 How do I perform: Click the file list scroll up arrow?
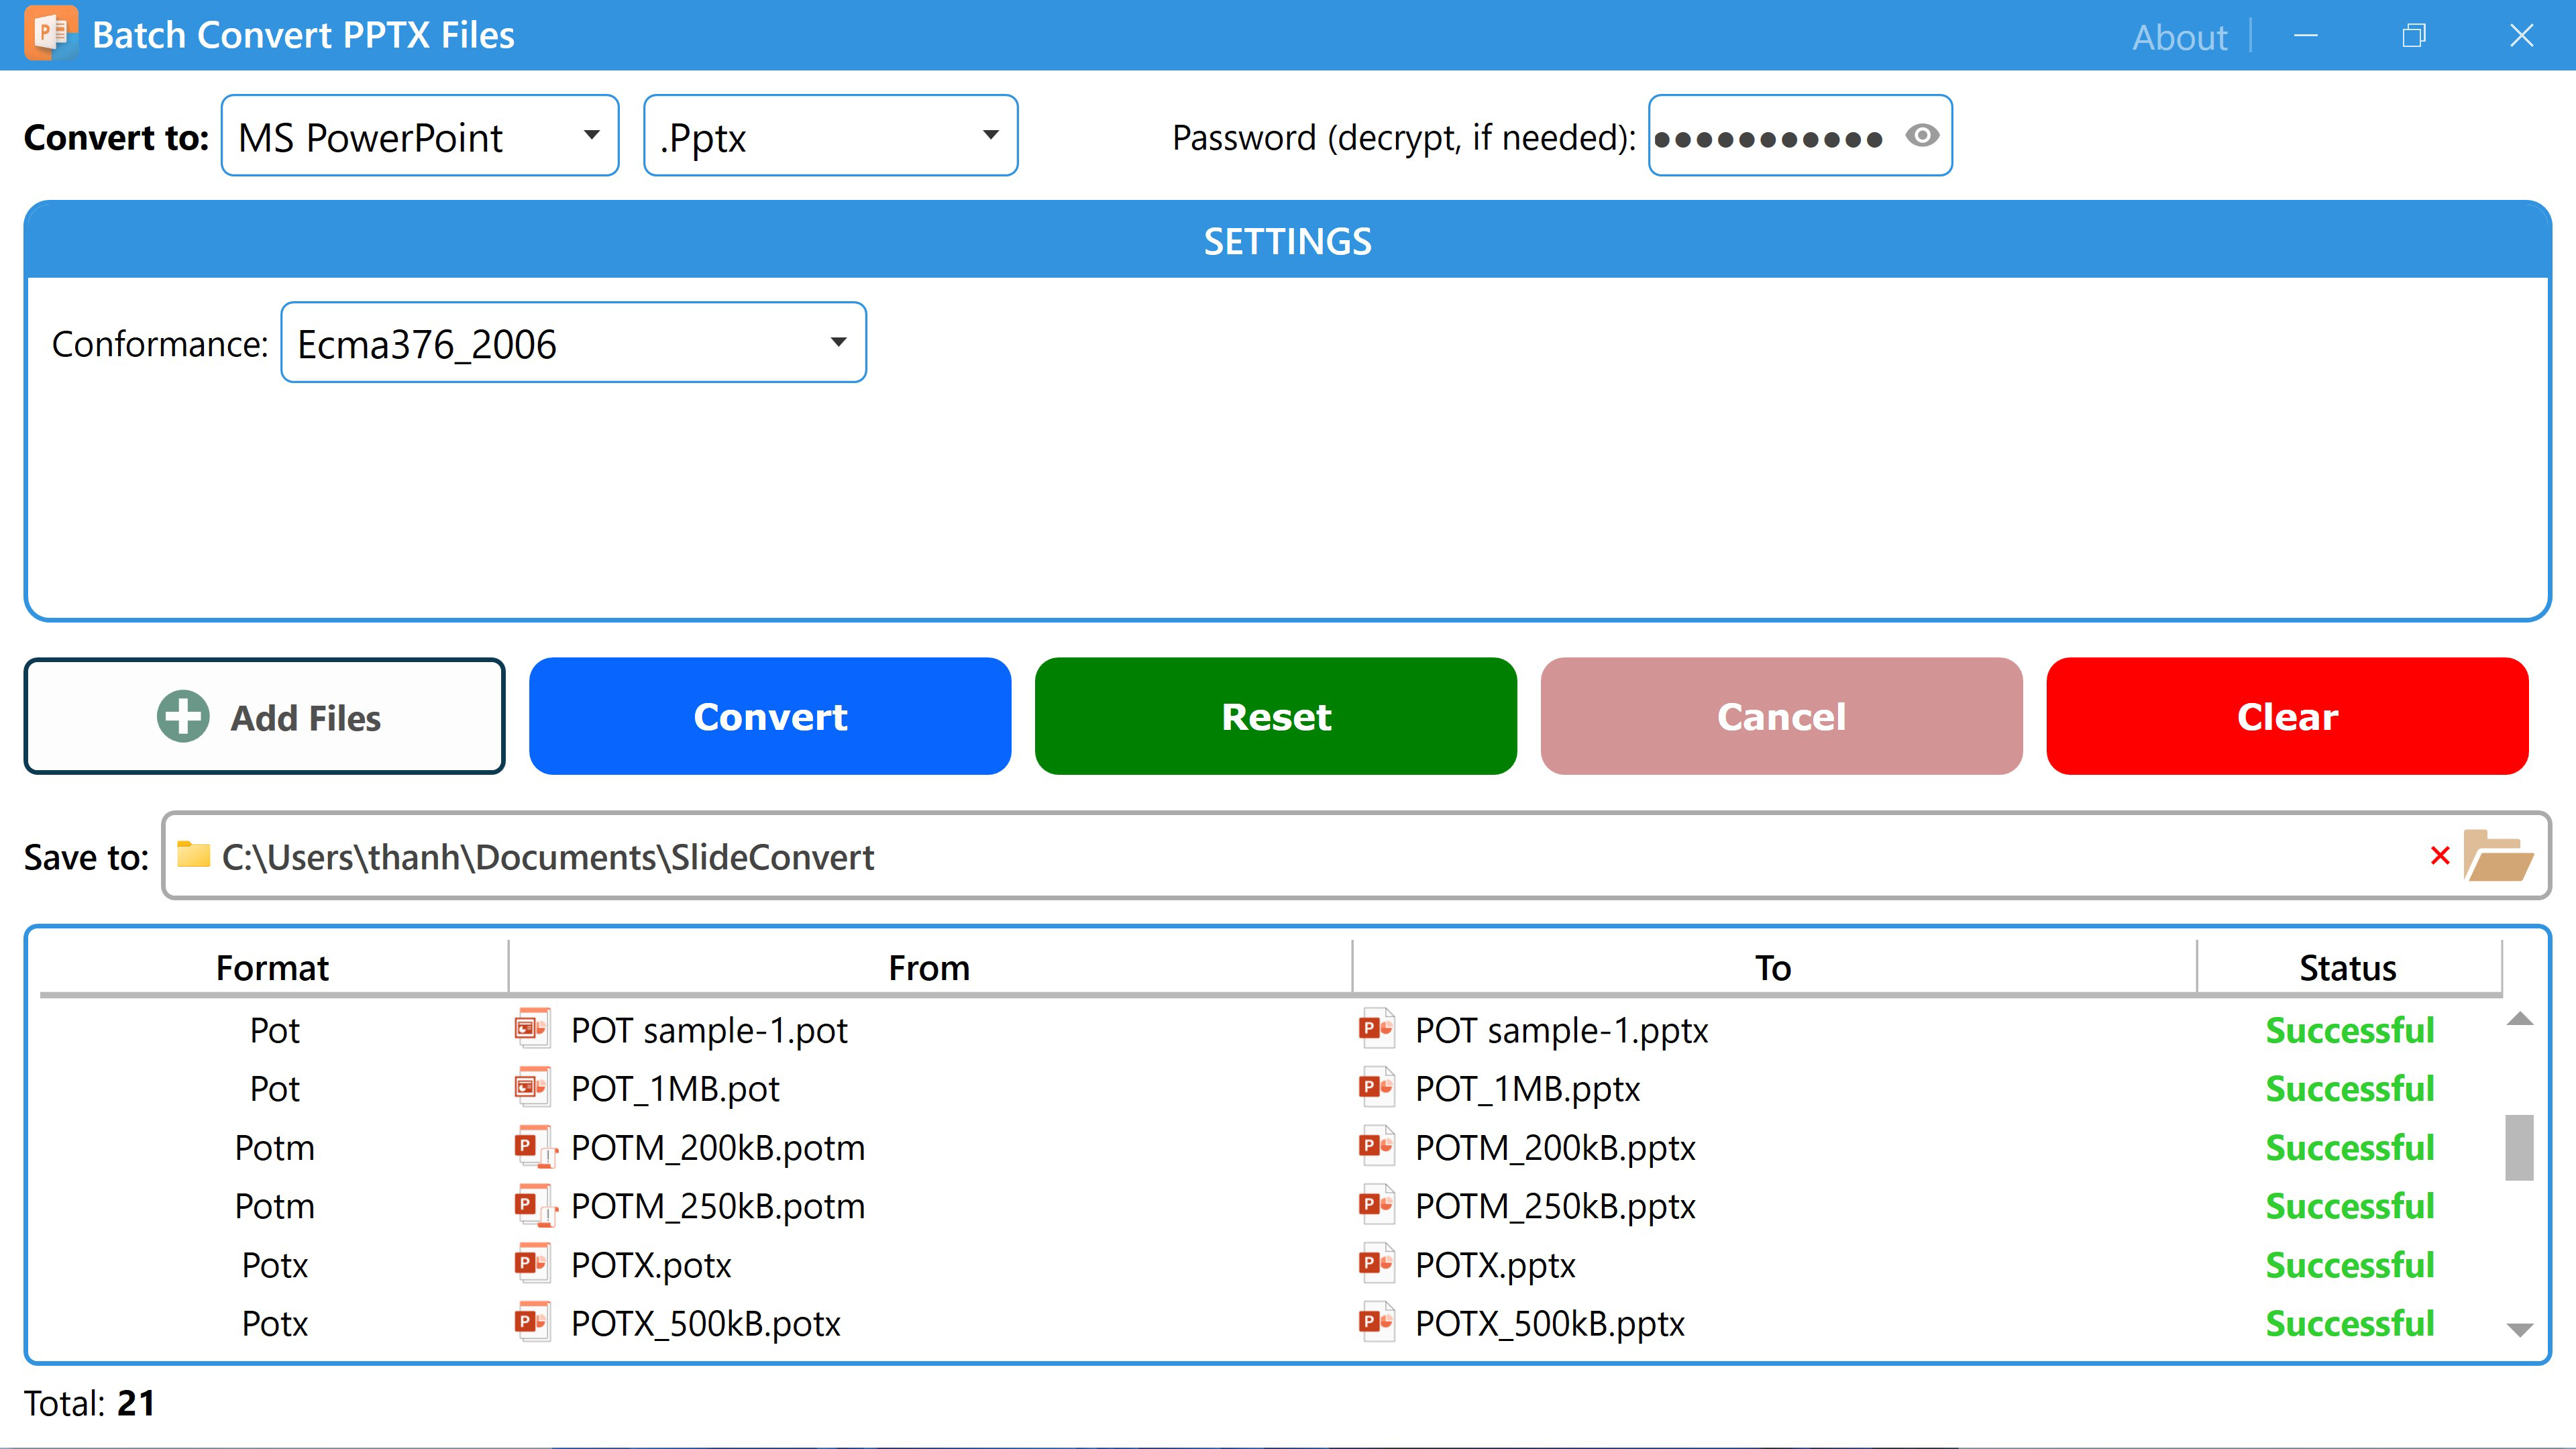point(2520,1019)
